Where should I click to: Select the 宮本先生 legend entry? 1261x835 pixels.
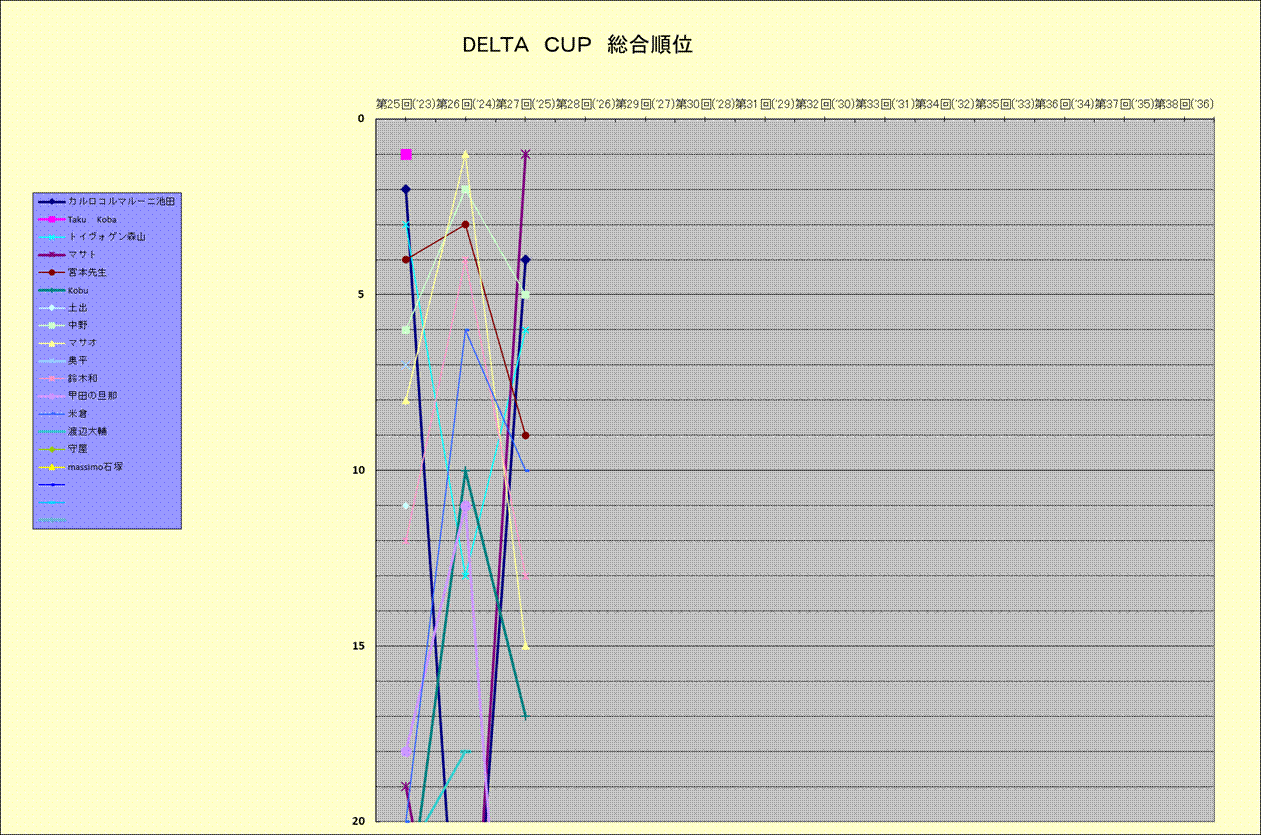(87, 272)
